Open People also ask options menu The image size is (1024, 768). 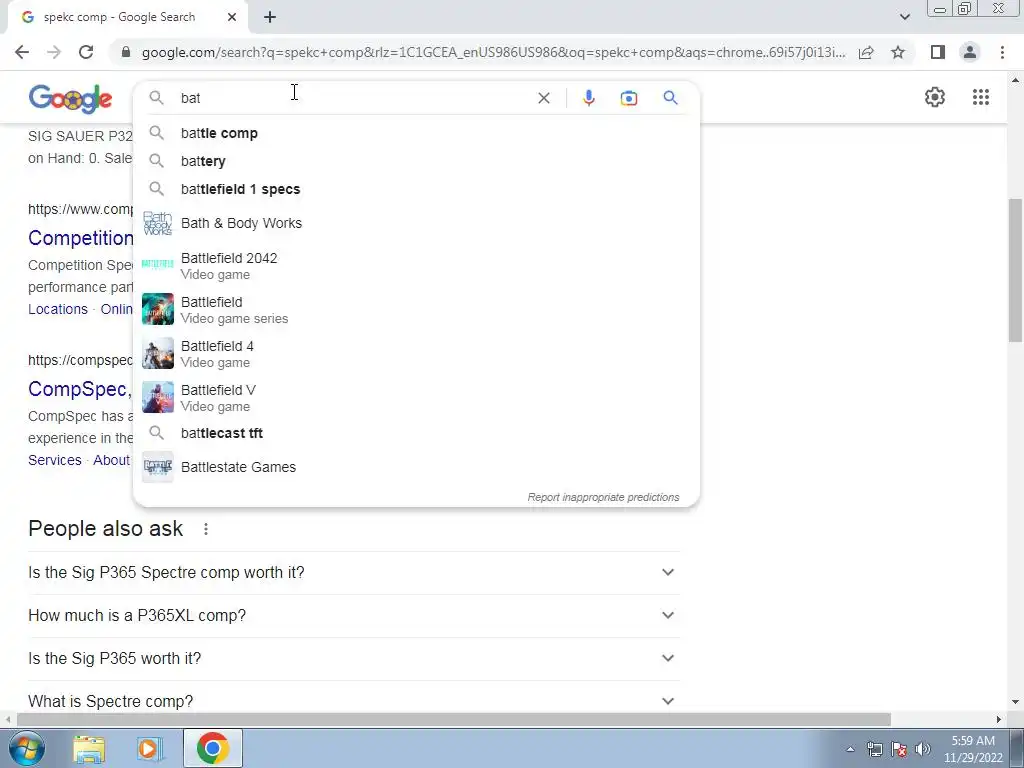[206, 529]
